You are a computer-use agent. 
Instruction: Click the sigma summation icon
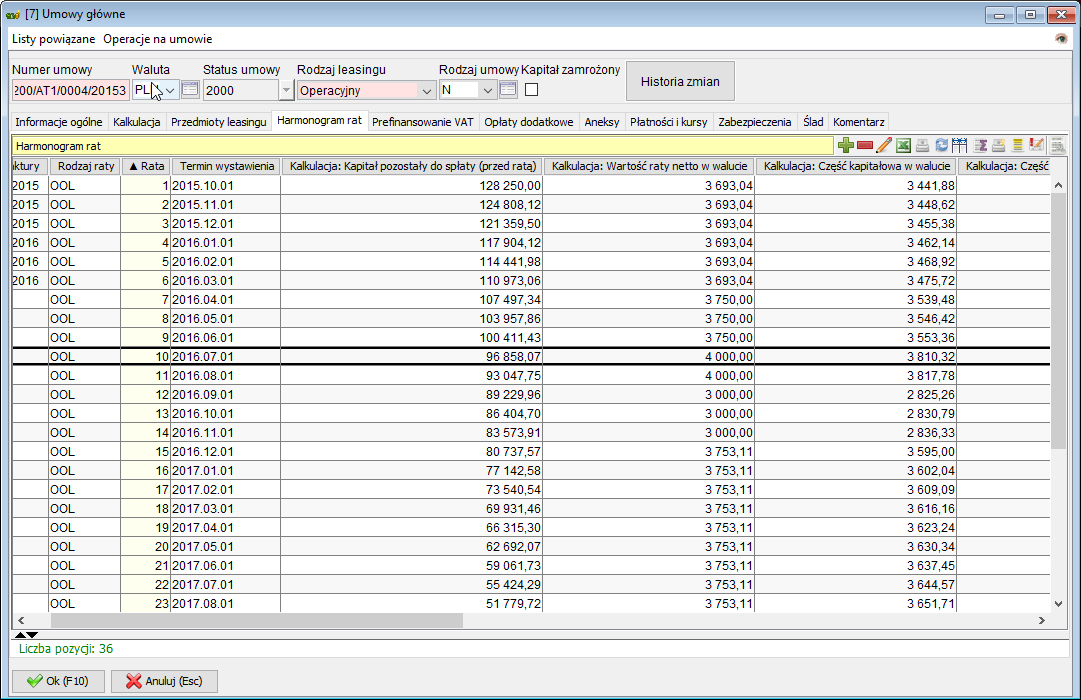980,146
